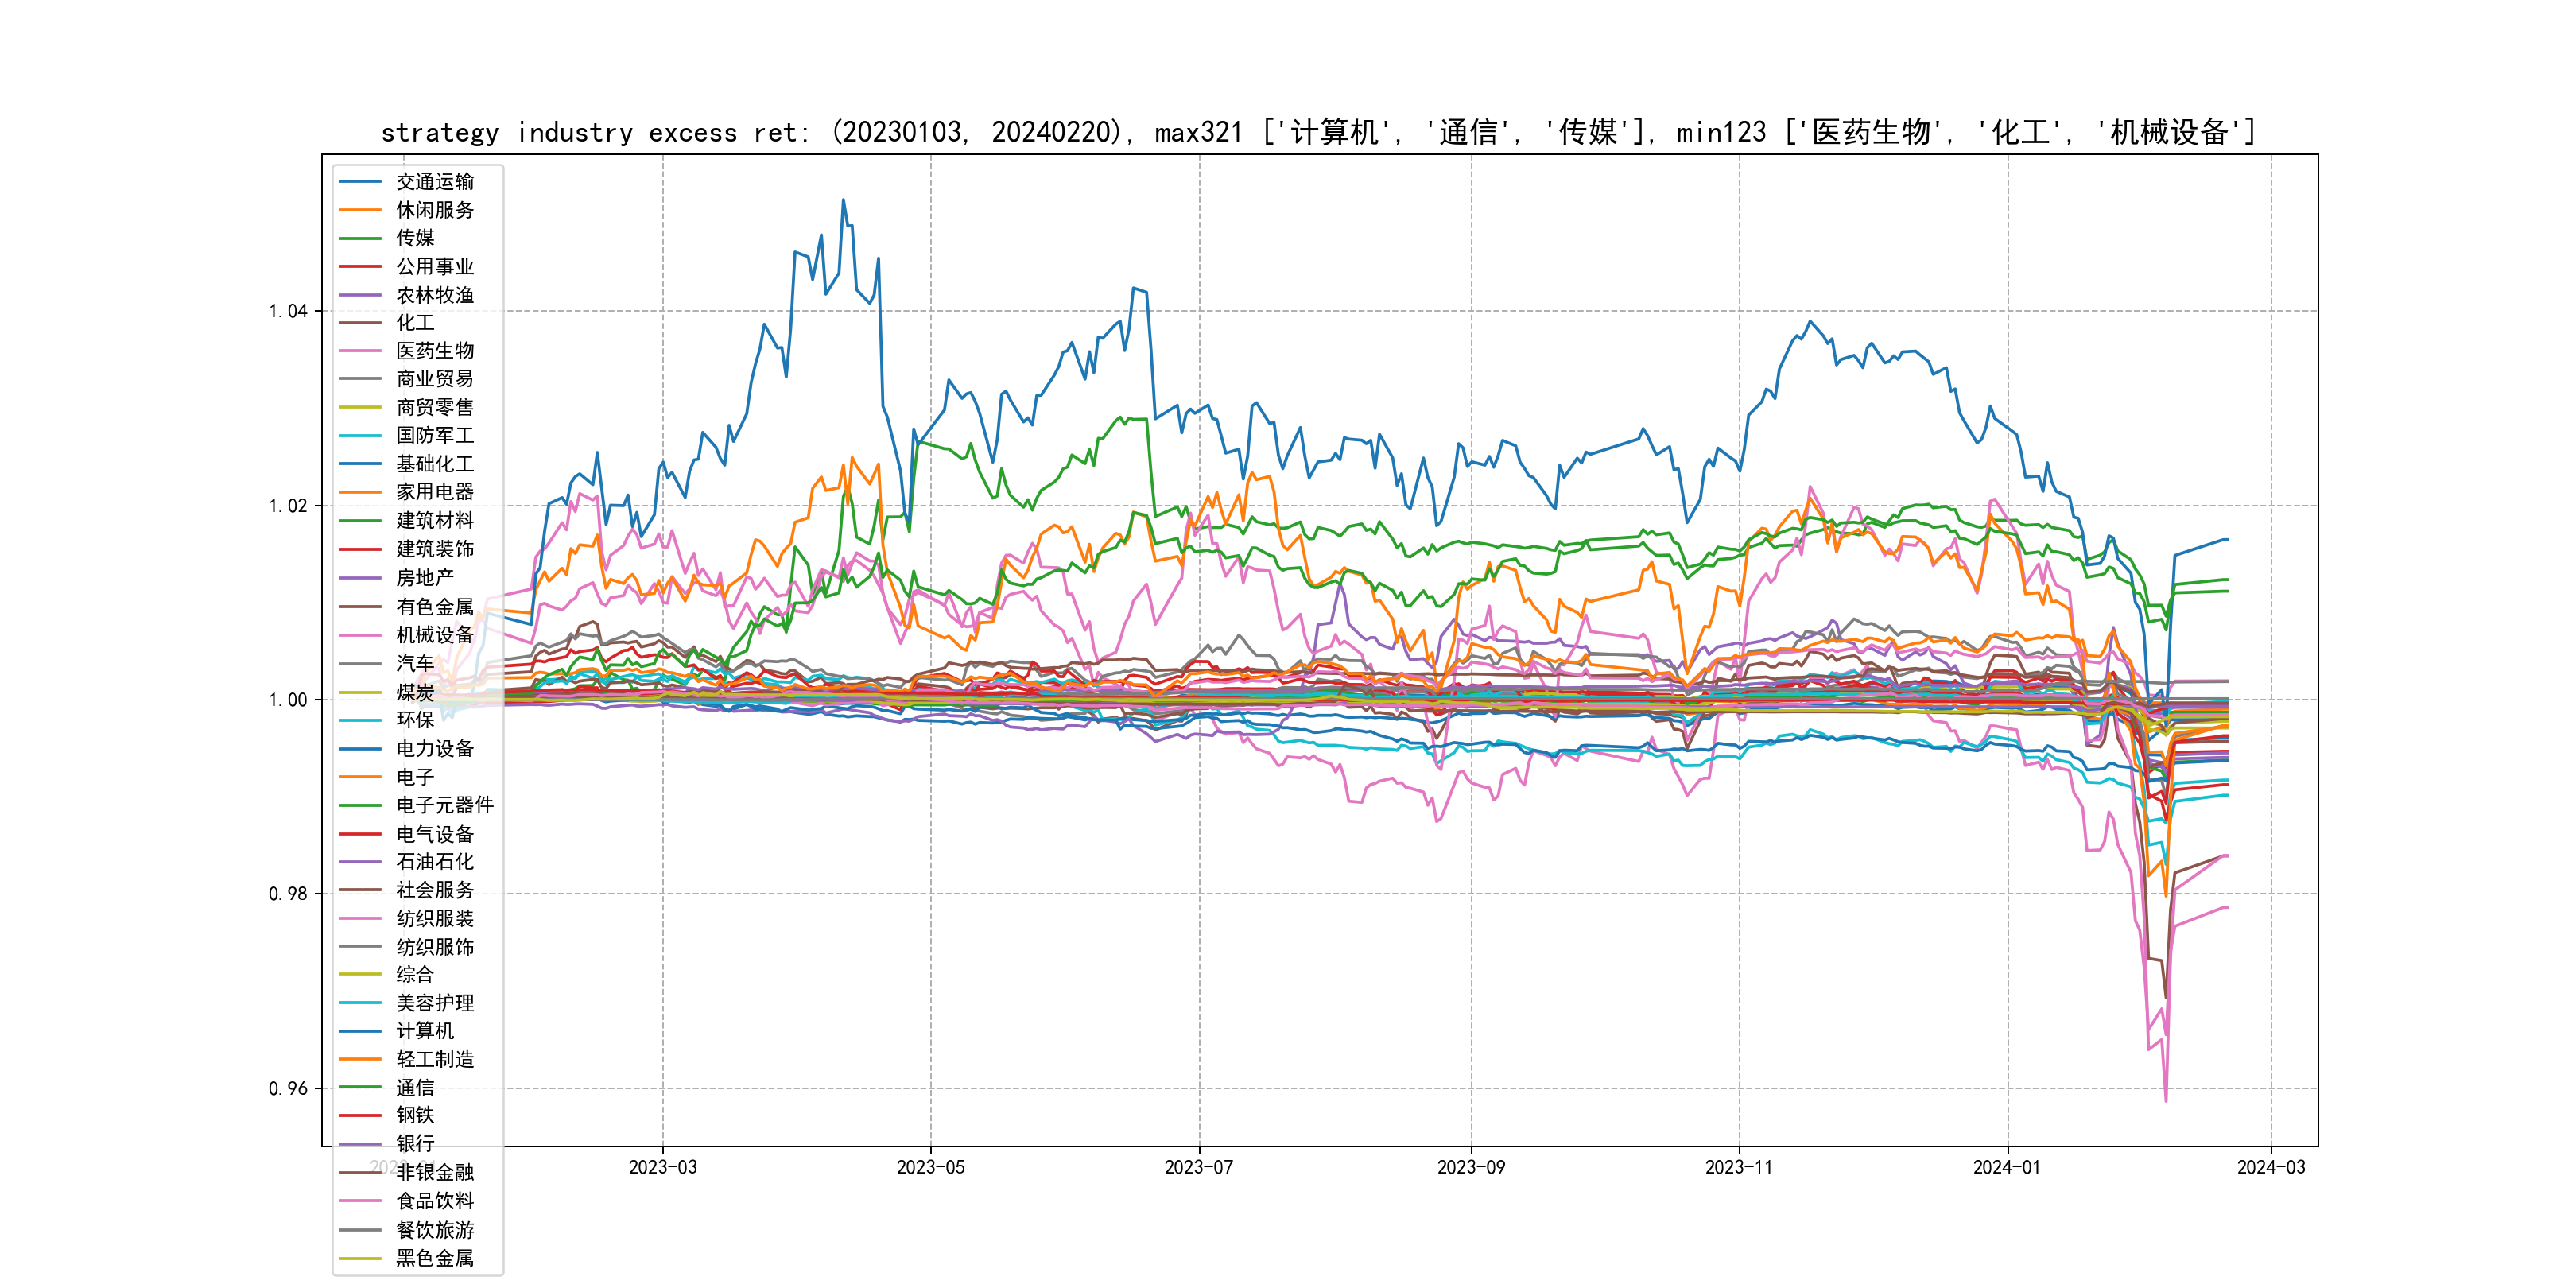Click the 非银金融 legend entry
Viewport: 2576px width, 1288px height.
(x=434, y=1172)
